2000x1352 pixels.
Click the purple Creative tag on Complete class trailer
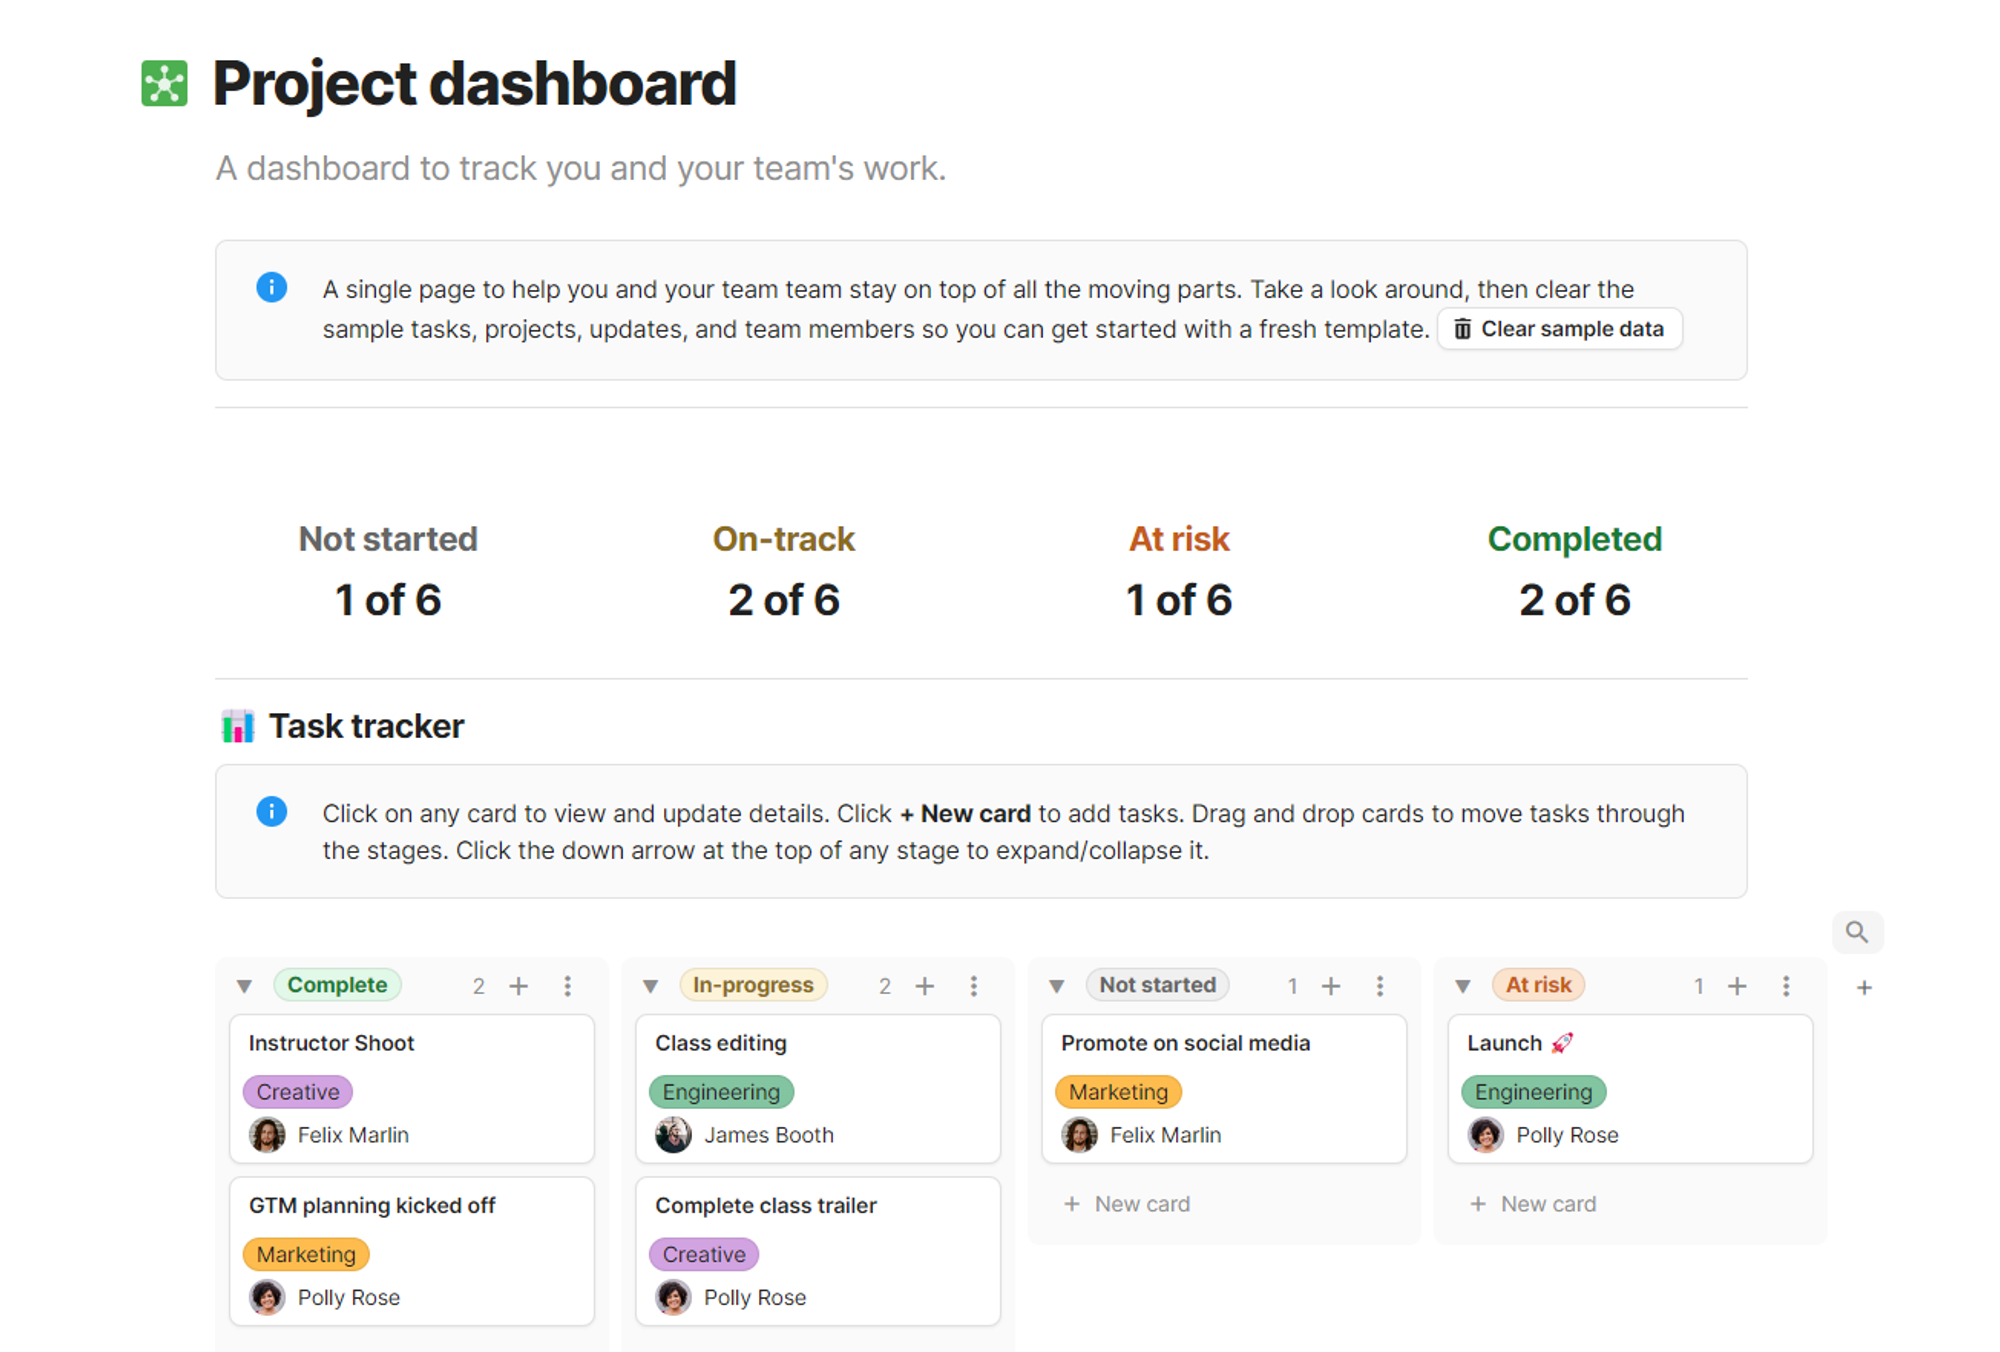[703, 1254]
